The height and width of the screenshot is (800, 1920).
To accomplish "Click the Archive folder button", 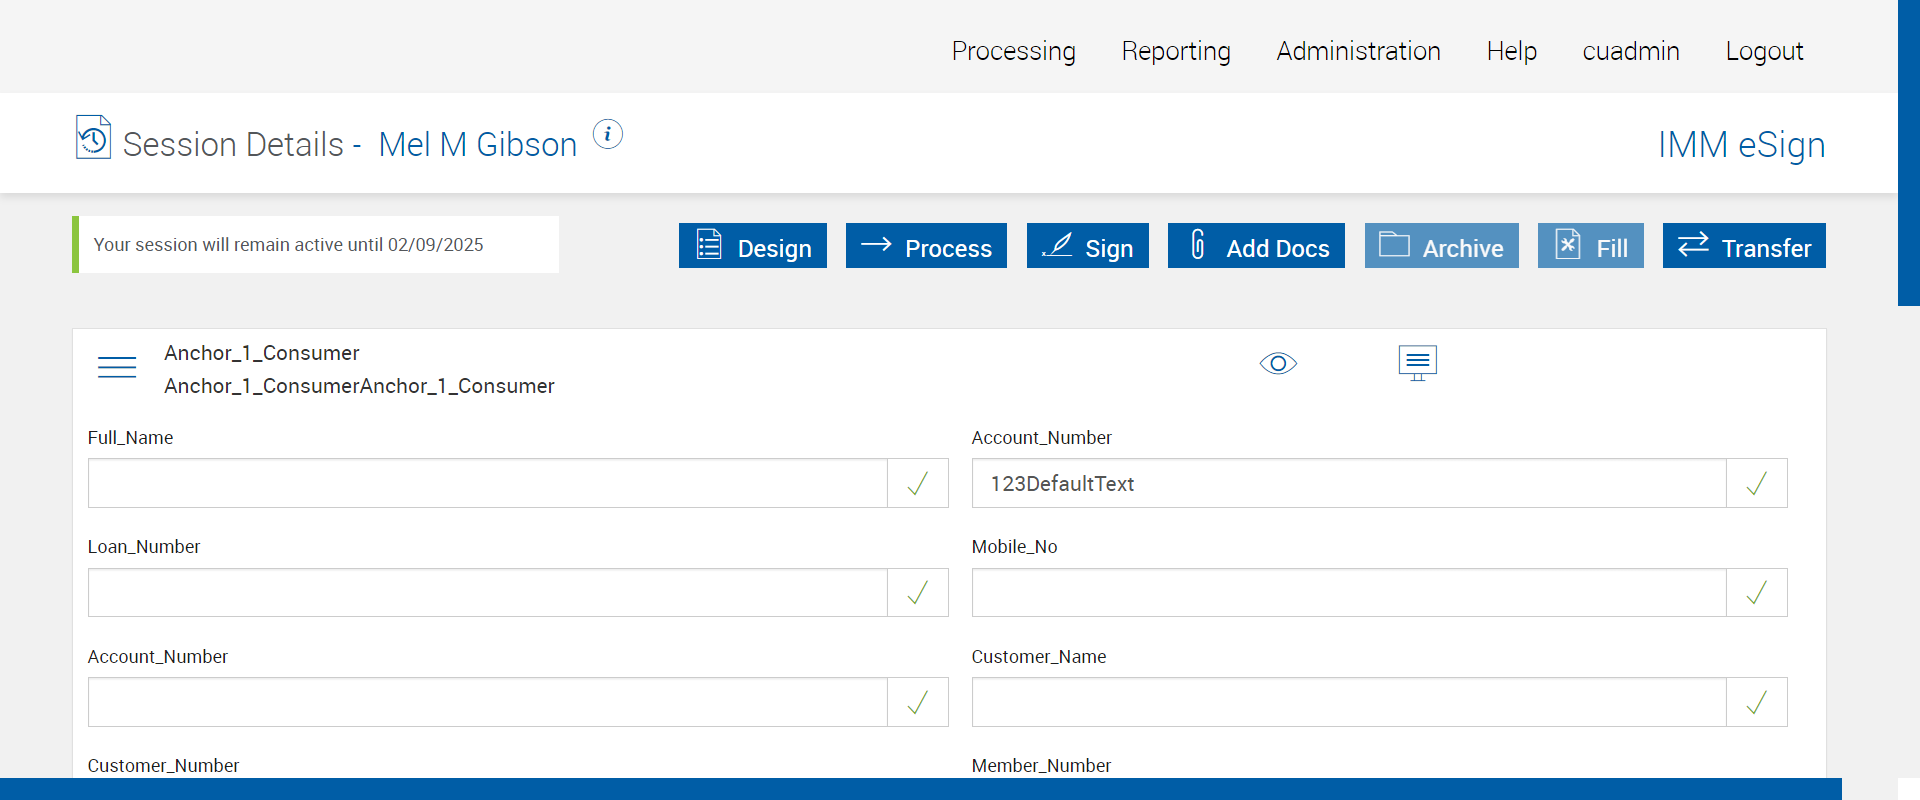I will pos(1441,246).
